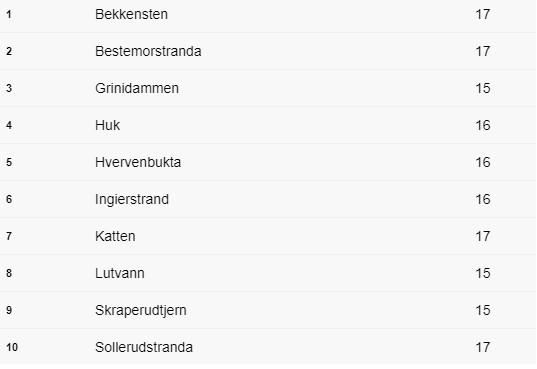Open the Grinidammen entry

tap(137, 88)
